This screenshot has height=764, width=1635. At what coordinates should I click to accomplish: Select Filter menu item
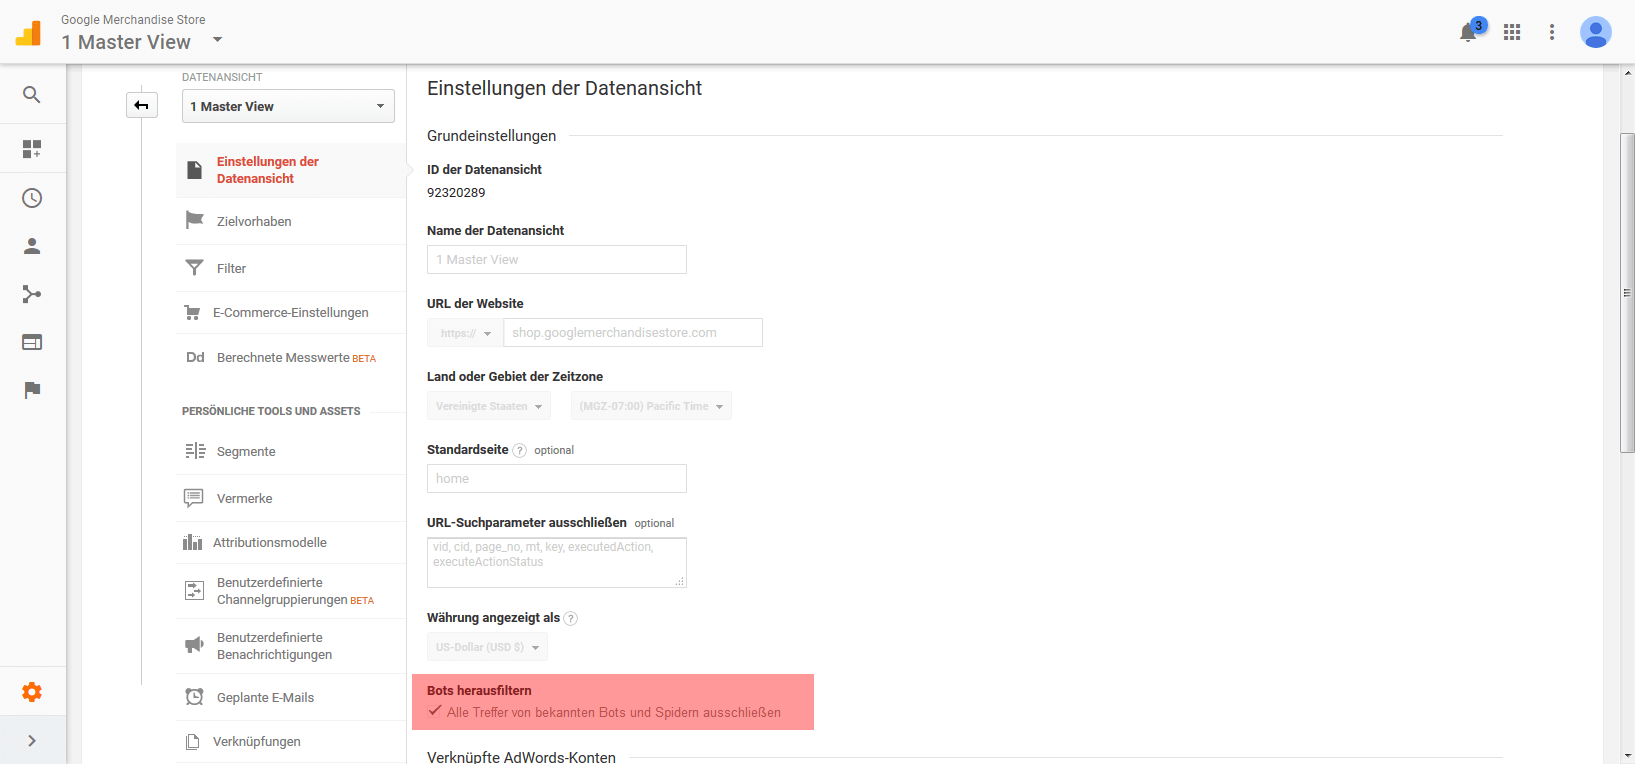[291, 268]
